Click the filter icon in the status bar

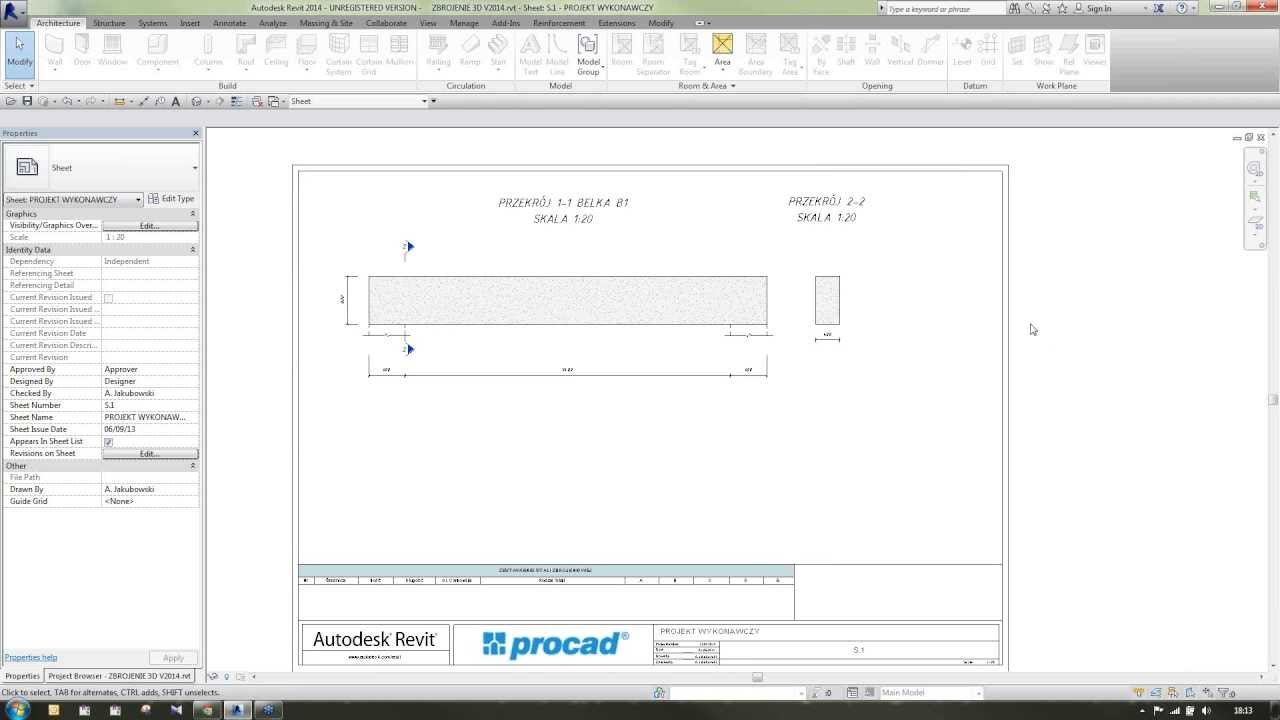pyautogui.click(x=1223, y=692)
